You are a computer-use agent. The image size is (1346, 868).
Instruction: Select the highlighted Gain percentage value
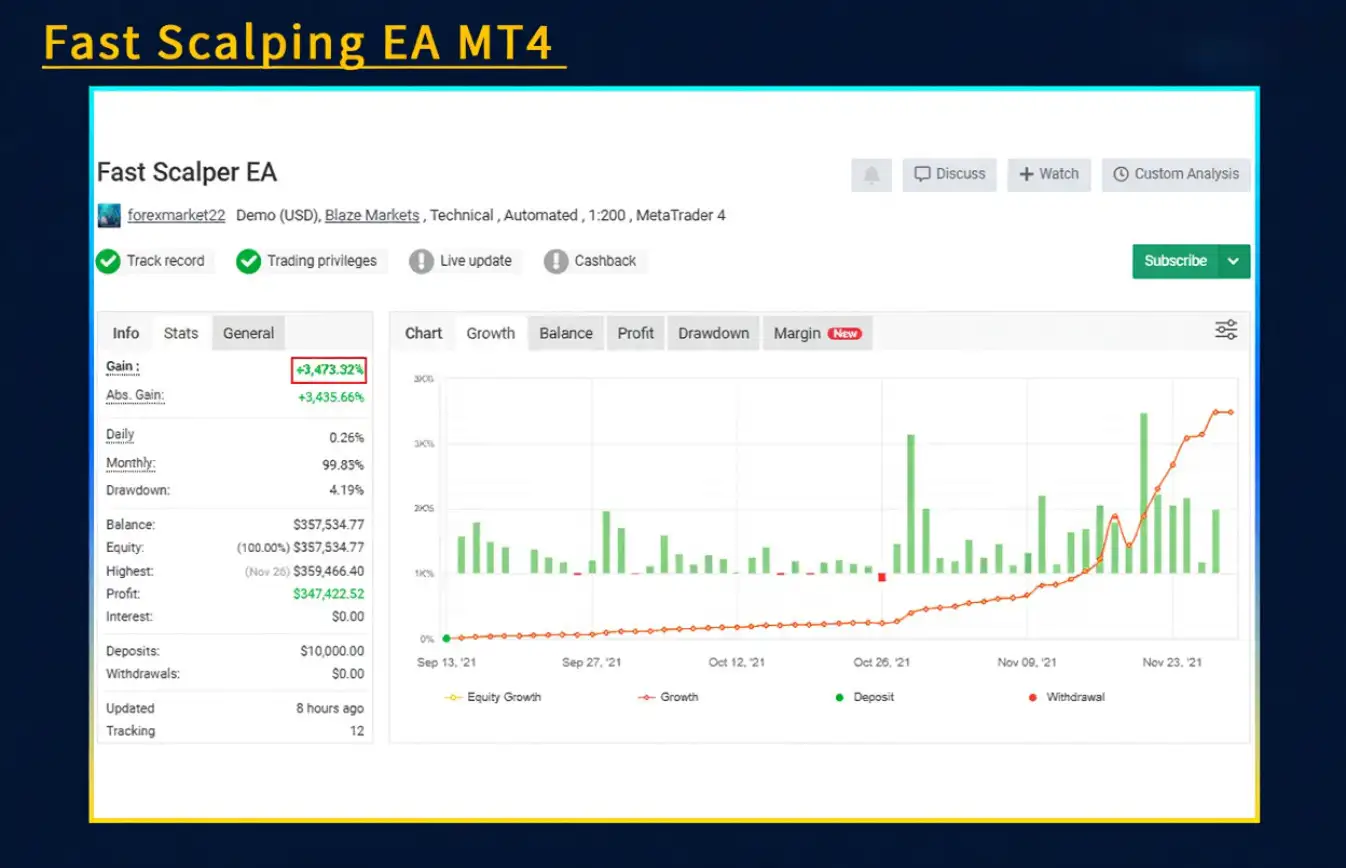(328, 369)
